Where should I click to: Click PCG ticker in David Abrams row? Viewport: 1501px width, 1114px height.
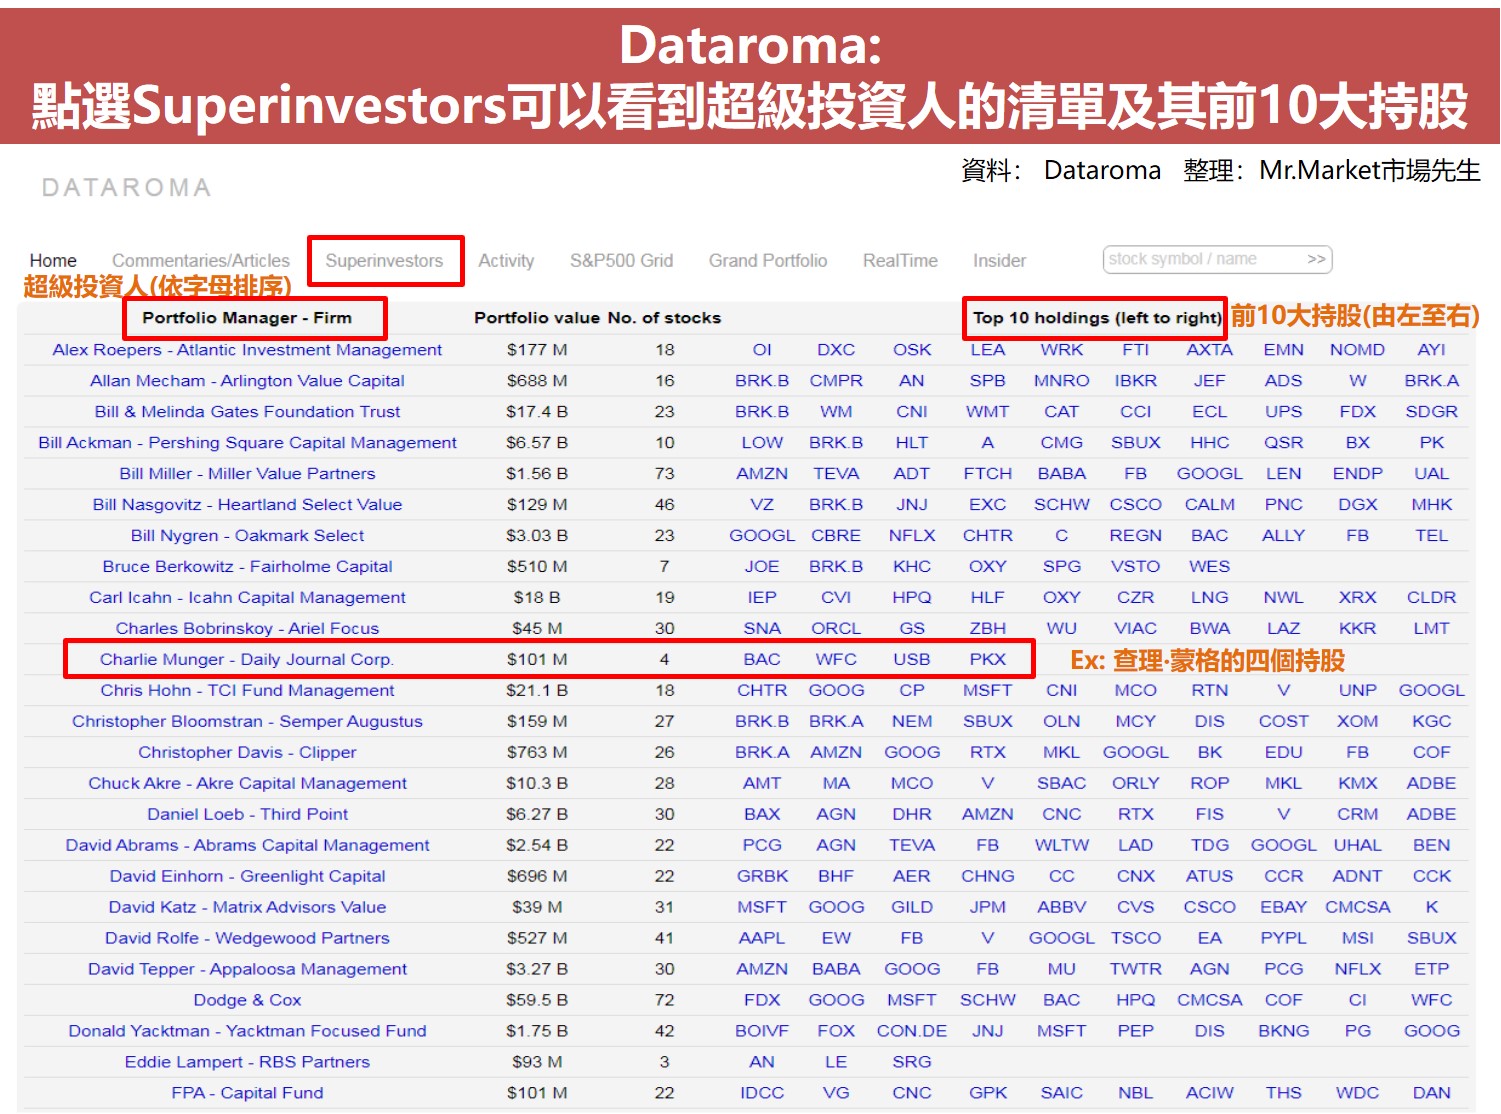pos(762,845)
